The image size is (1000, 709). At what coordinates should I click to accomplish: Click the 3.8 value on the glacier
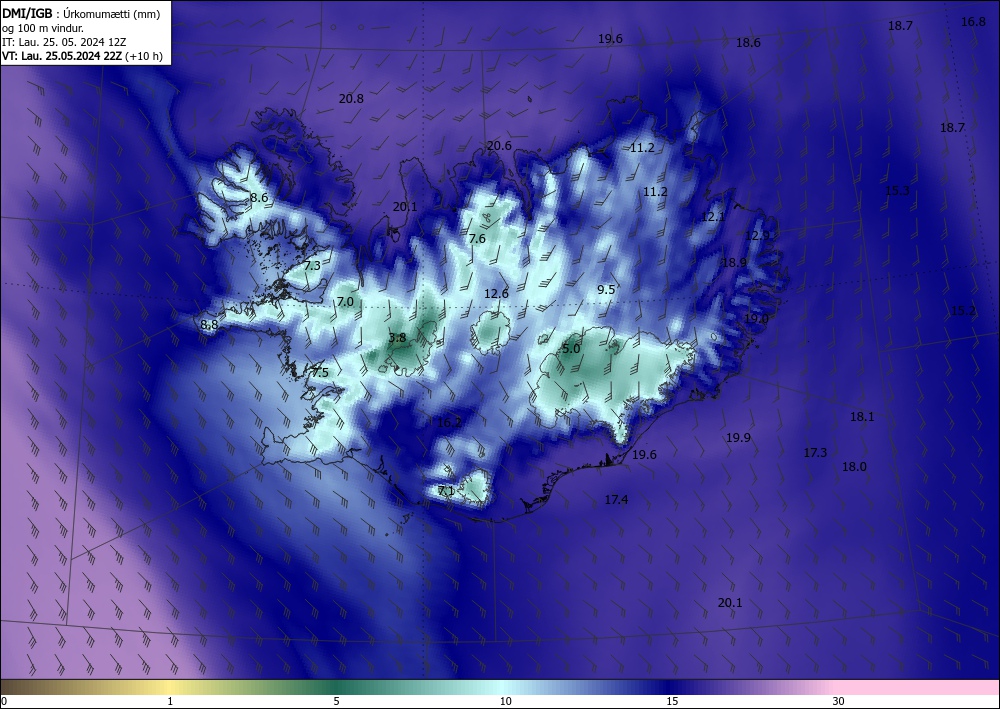coord(397,338)
